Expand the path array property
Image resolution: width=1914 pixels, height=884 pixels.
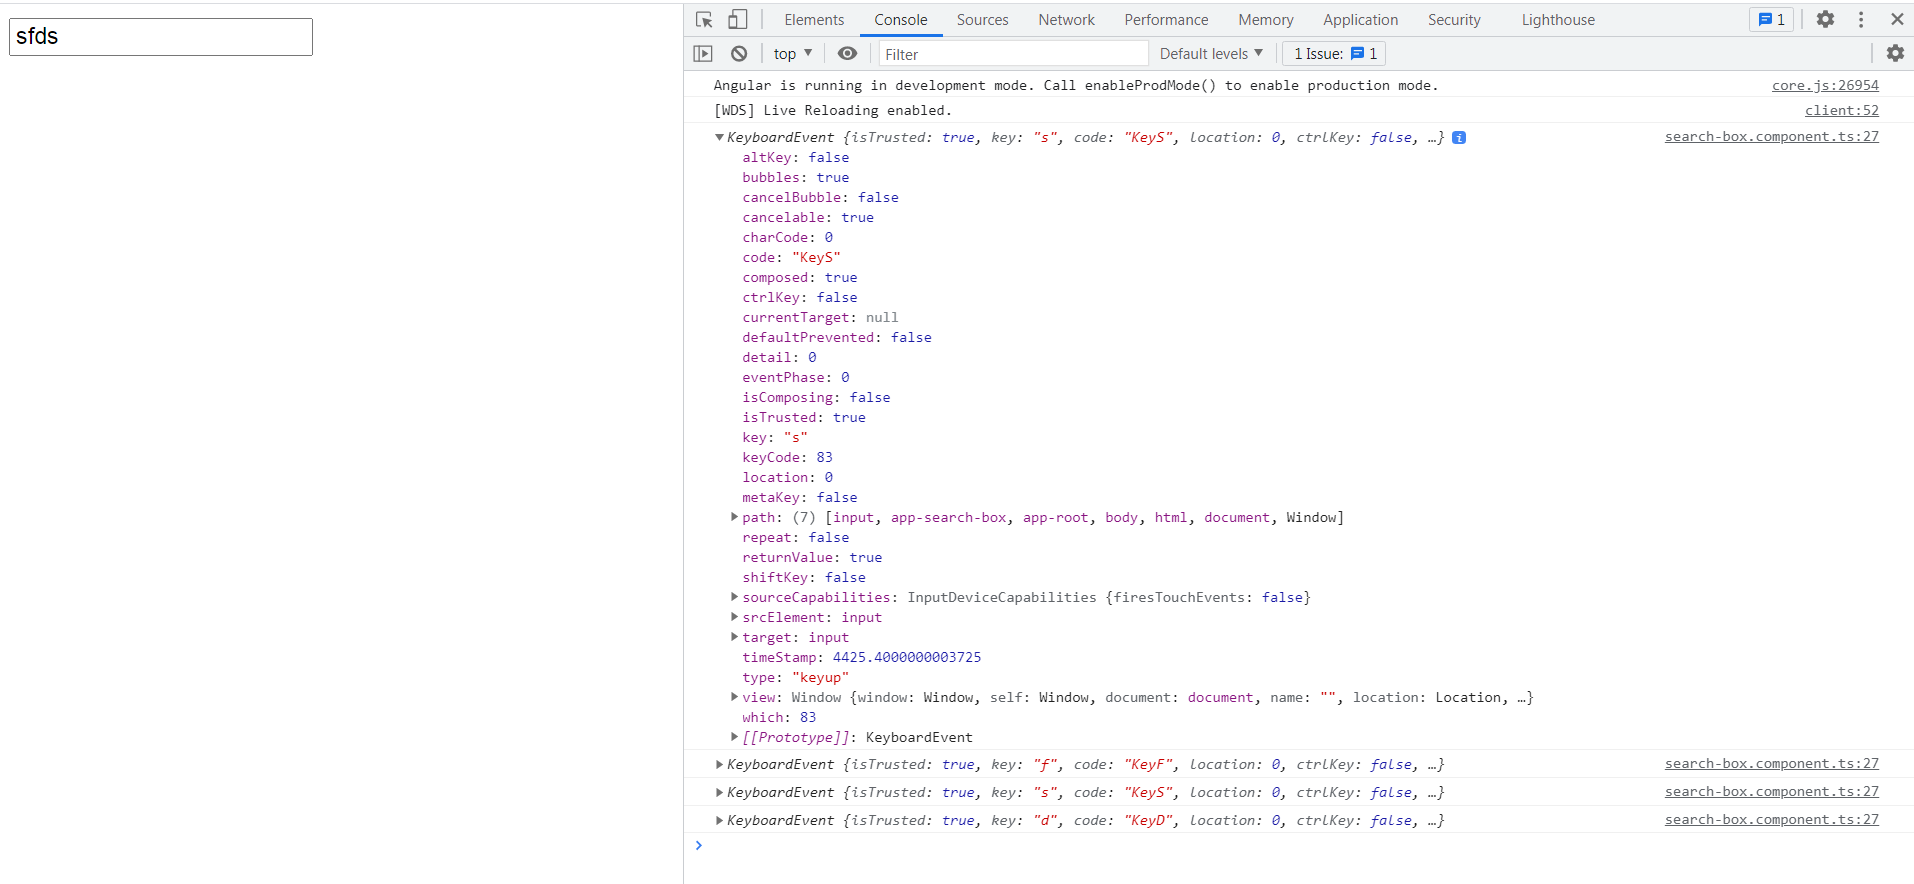[x=734, y=518]
